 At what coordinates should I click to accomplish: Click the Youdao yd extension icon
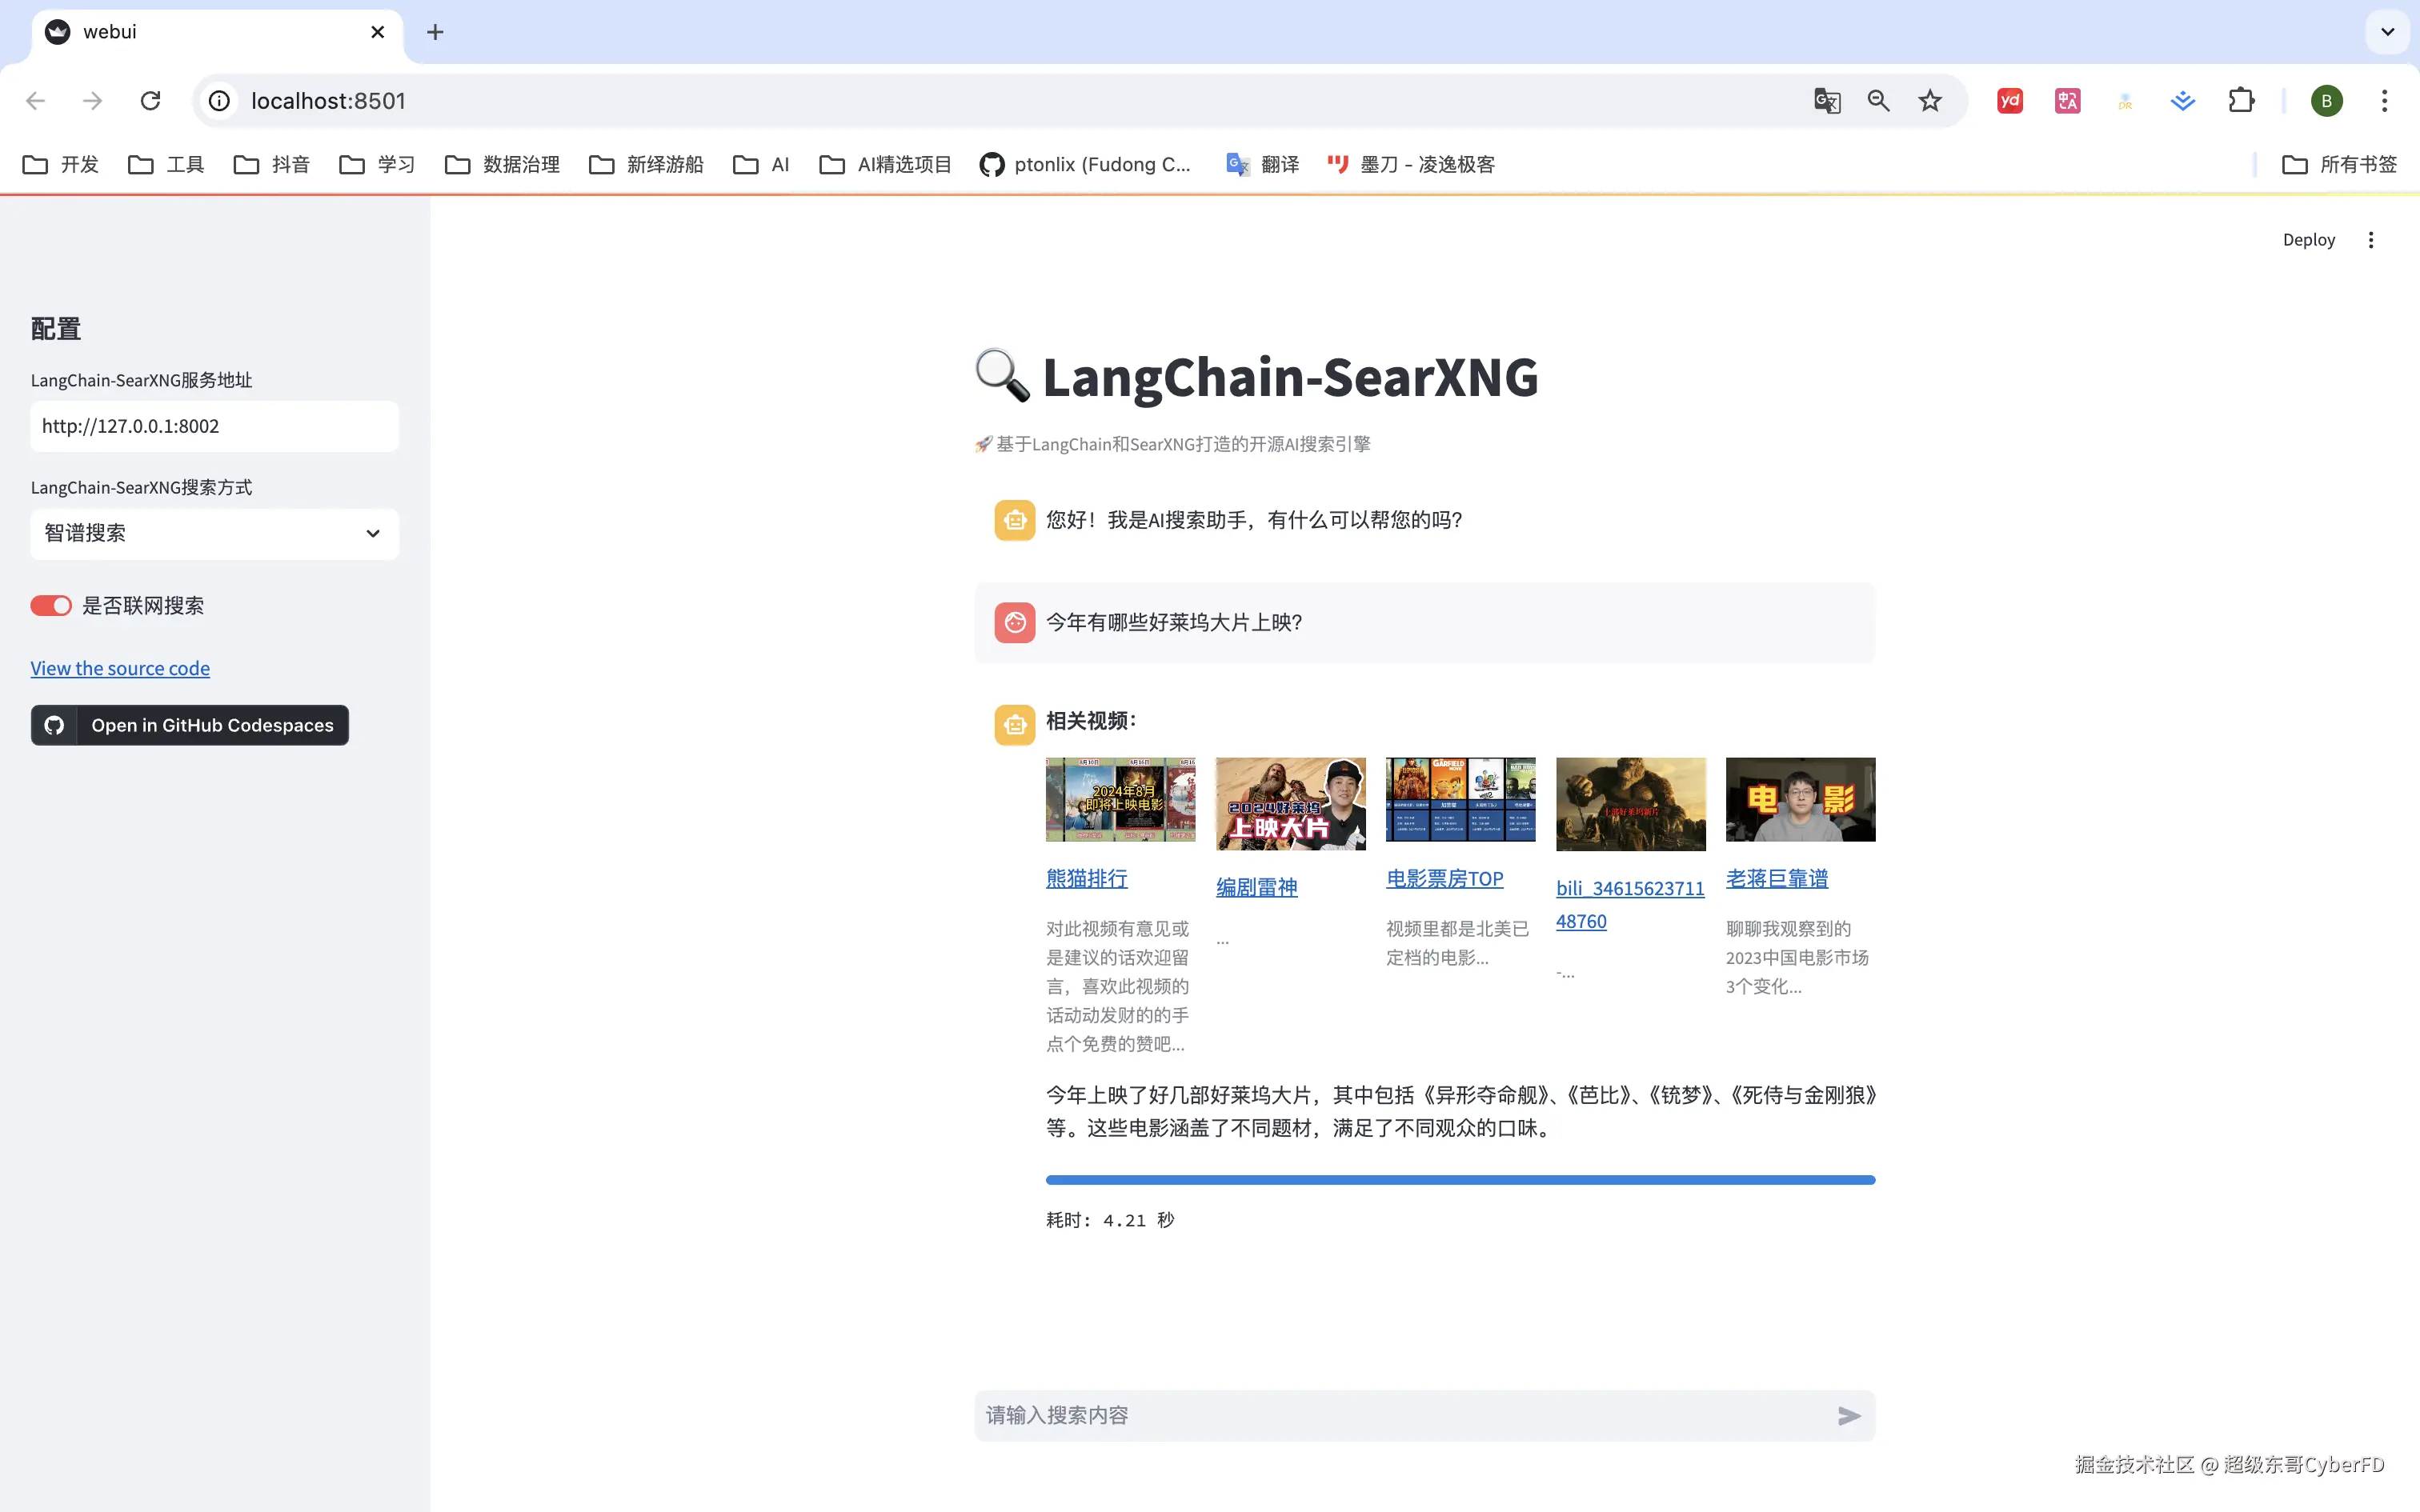[2009, 101]
